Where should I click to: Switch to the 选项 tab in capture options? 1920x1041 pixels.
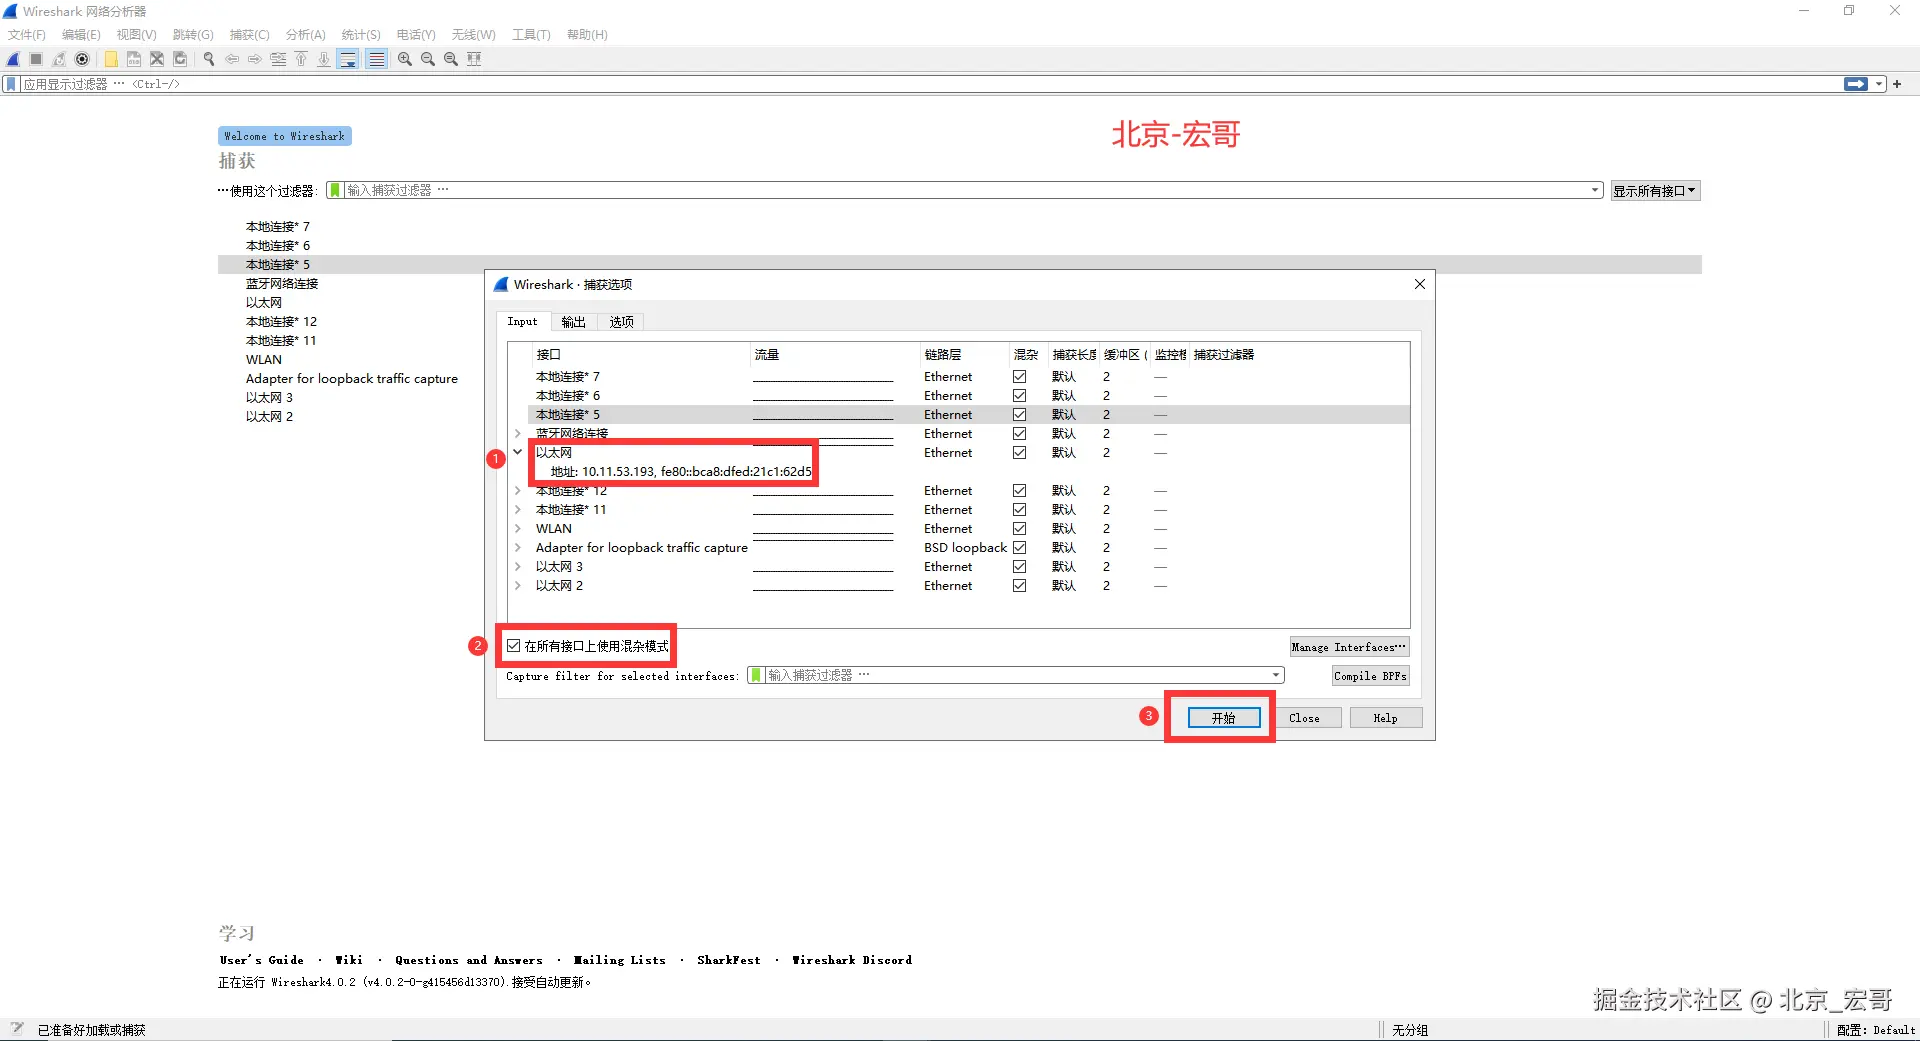coord(622,322)
